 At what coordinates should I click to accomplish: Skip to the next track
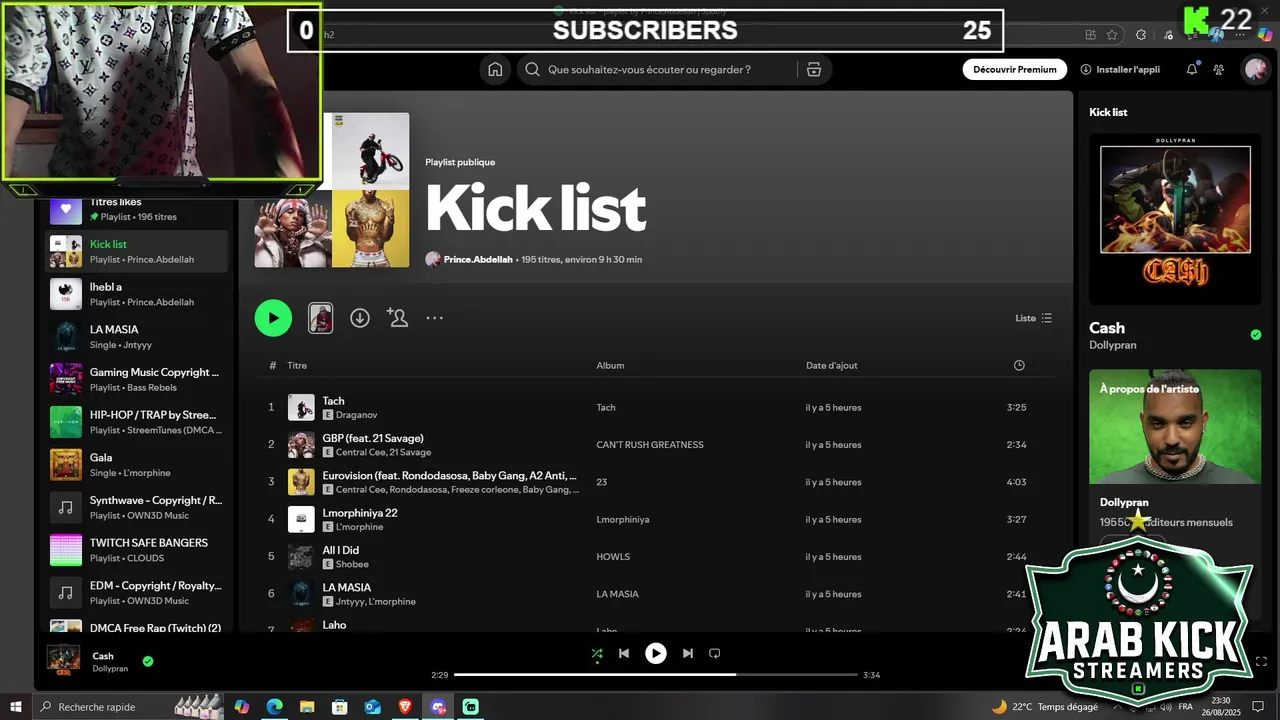[688, 654]
